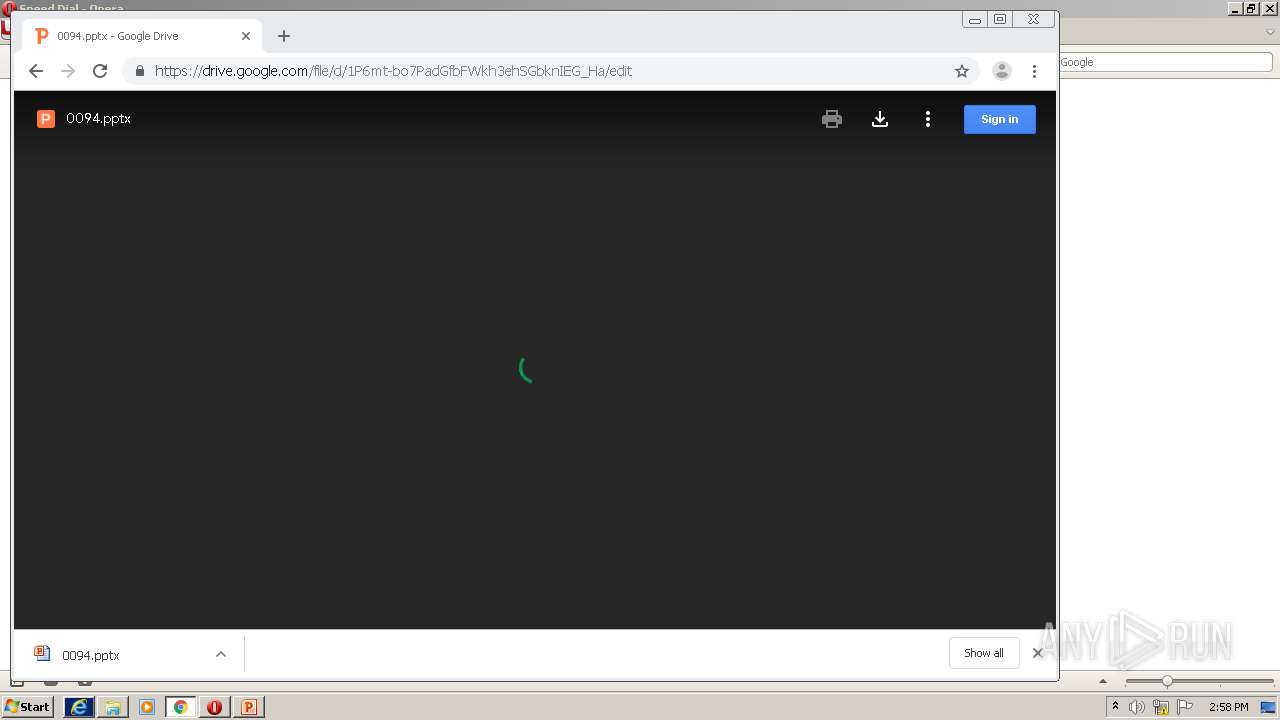The width and height of the screenshot is (1280, 720).
Task: Open the volume control in the tray
Action: (1137, 707)
